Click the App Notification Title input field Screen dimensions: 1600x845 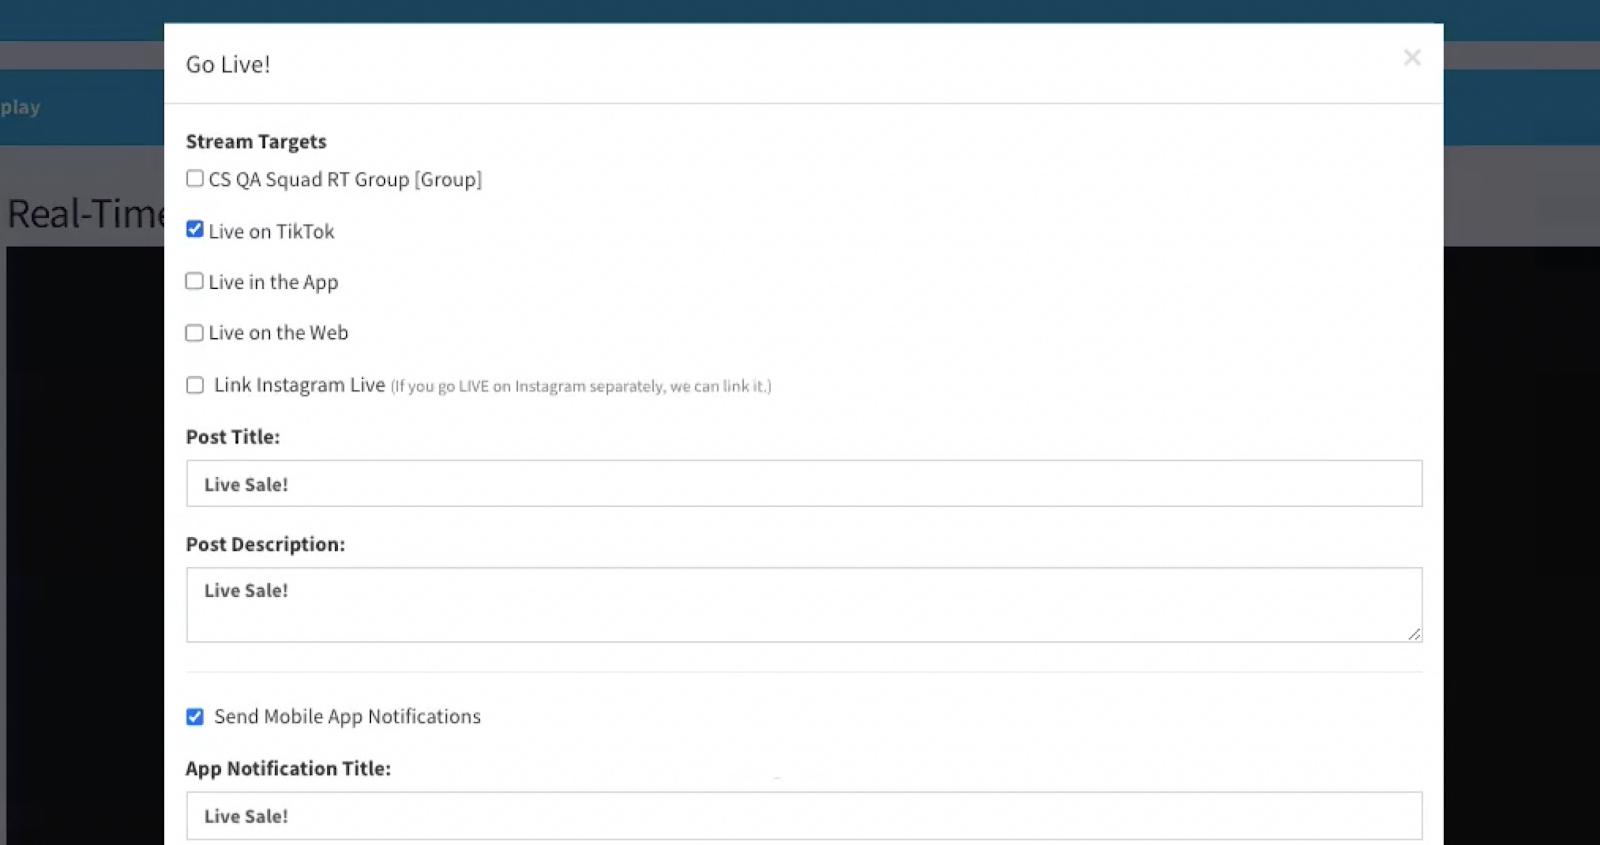pos(803,816)
